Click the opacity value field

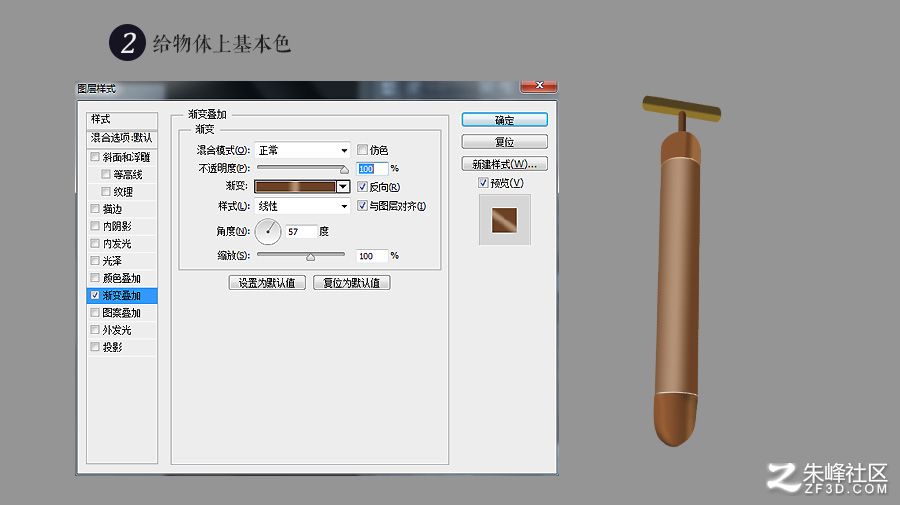[371, 169]
